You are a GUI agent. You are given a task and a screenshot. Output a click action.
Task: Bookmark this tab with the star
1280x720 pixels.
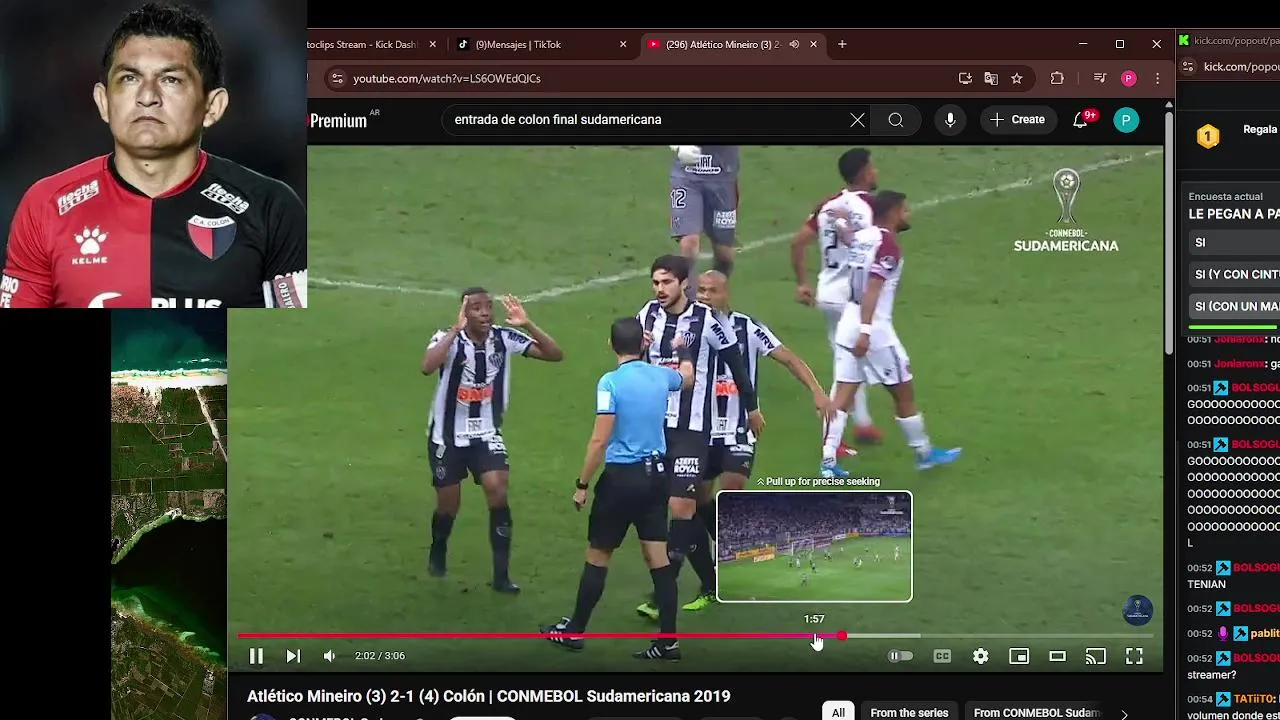(1017, 78)
